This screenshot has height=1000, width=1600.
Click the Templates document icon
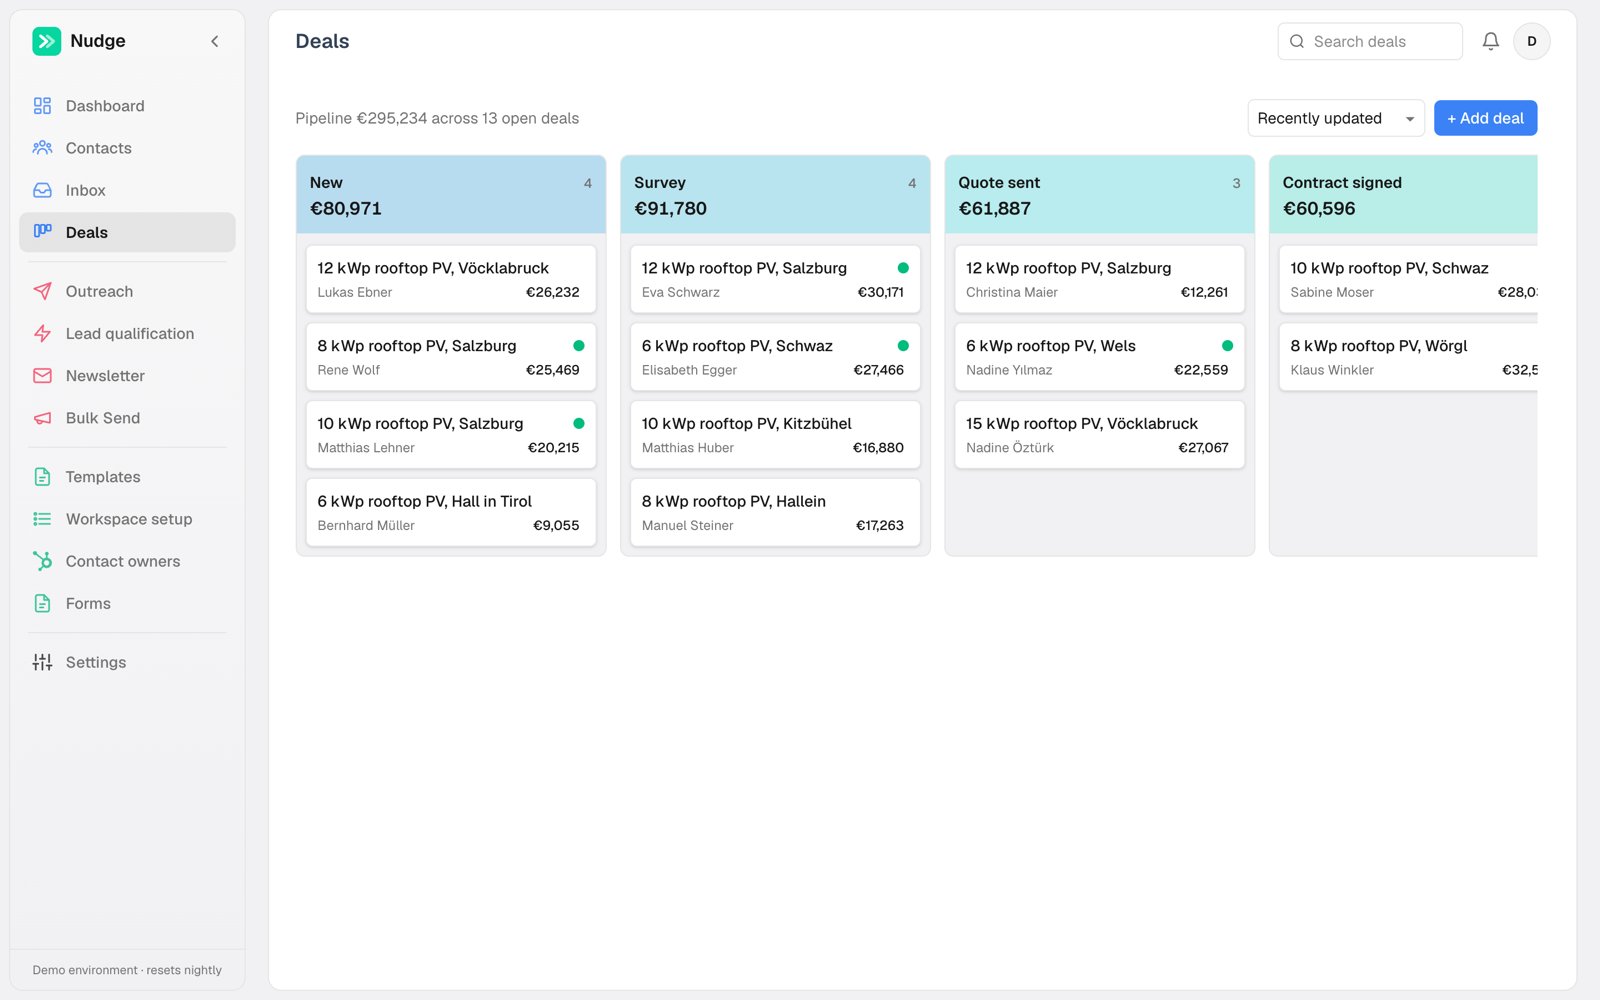(42, 477)
